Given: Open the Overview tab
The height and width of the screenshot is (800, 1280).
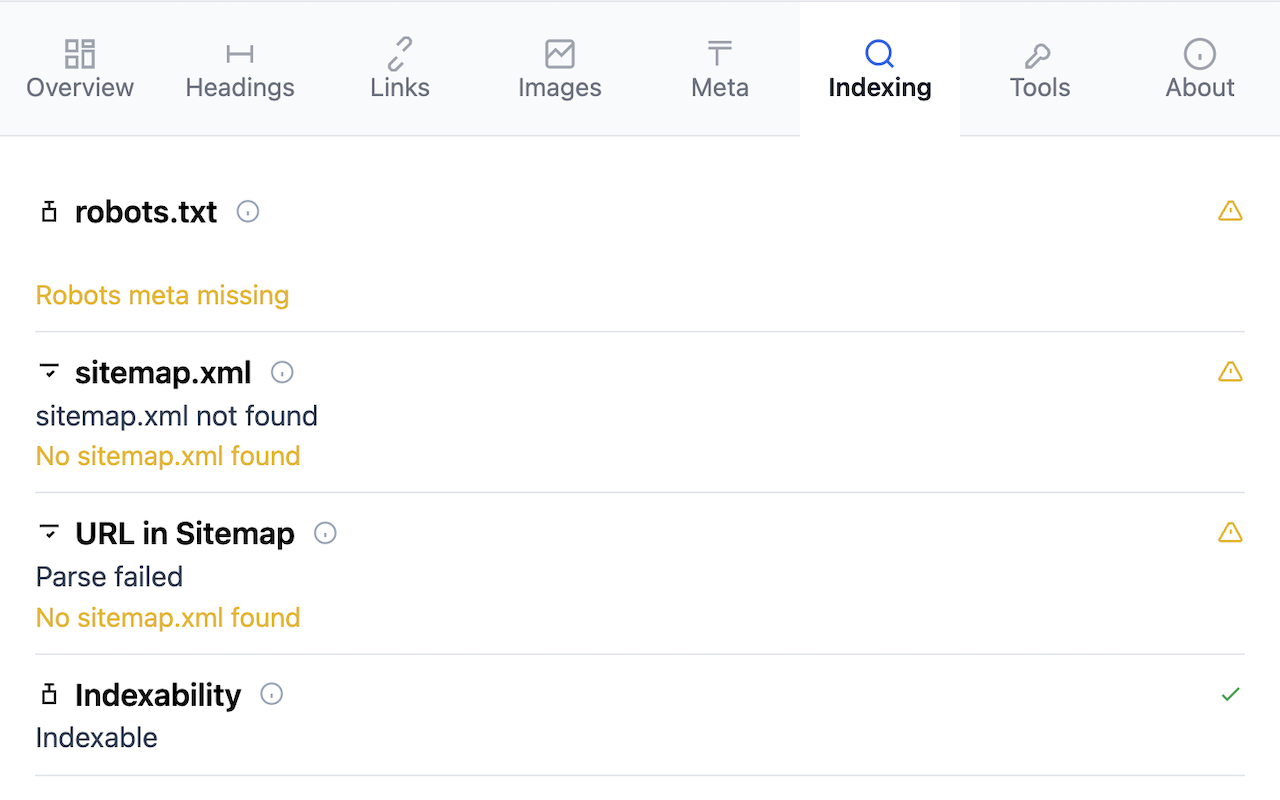Looking at the screenshot, I should coord(80,69).
